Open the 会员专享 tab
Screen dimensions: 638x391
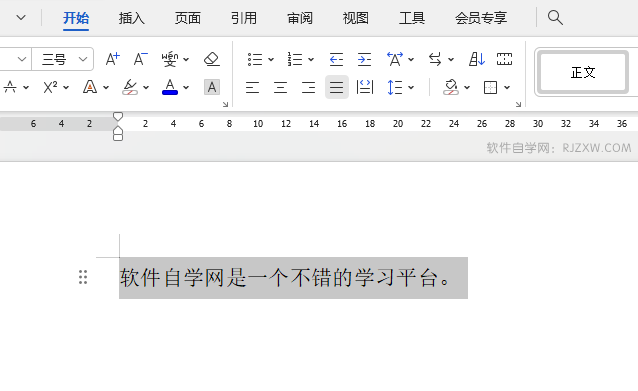(481, 18)
